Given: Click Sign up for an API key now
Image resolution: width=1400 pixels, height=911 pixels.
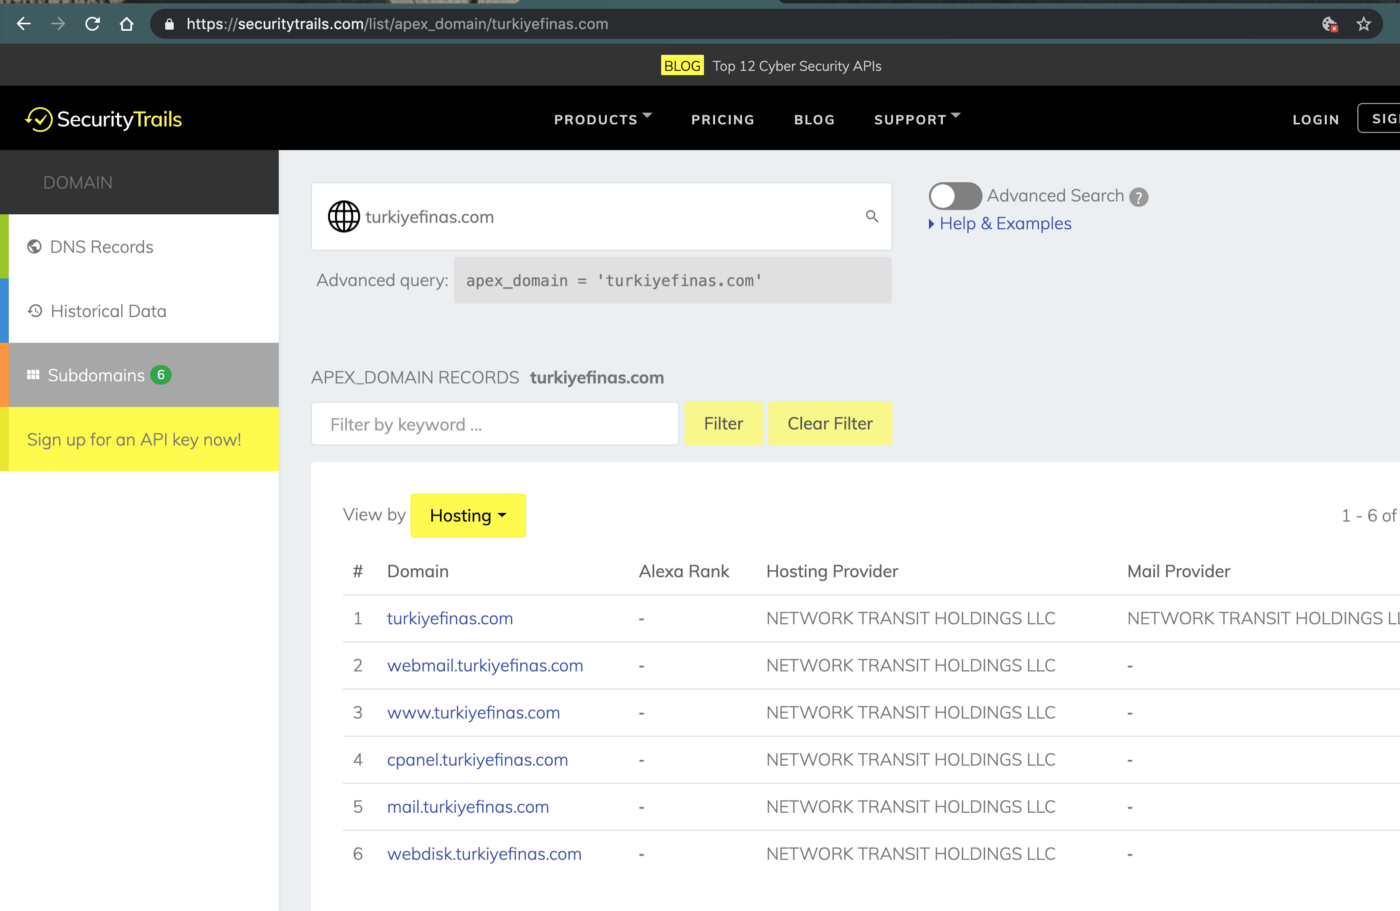Looking at the screenshot, I should [x=139, y=439].
